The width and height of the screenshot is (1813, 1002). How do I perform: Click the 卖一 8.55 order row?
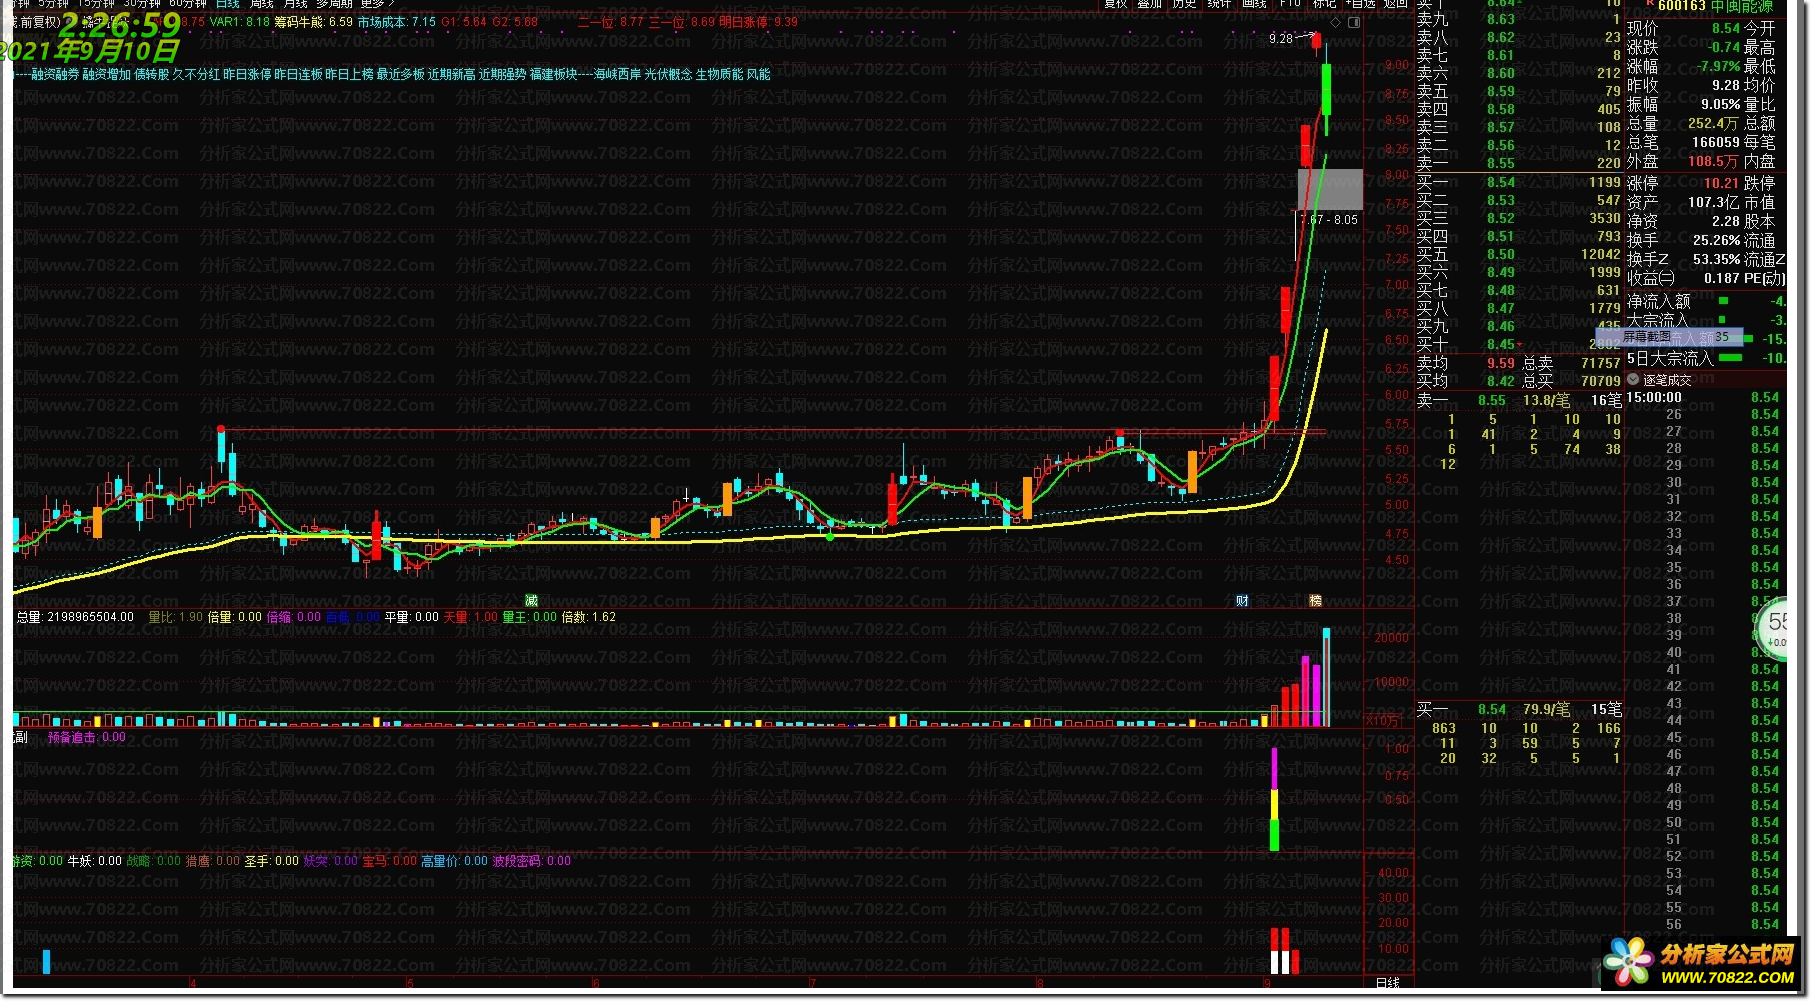coord(1519,163)
